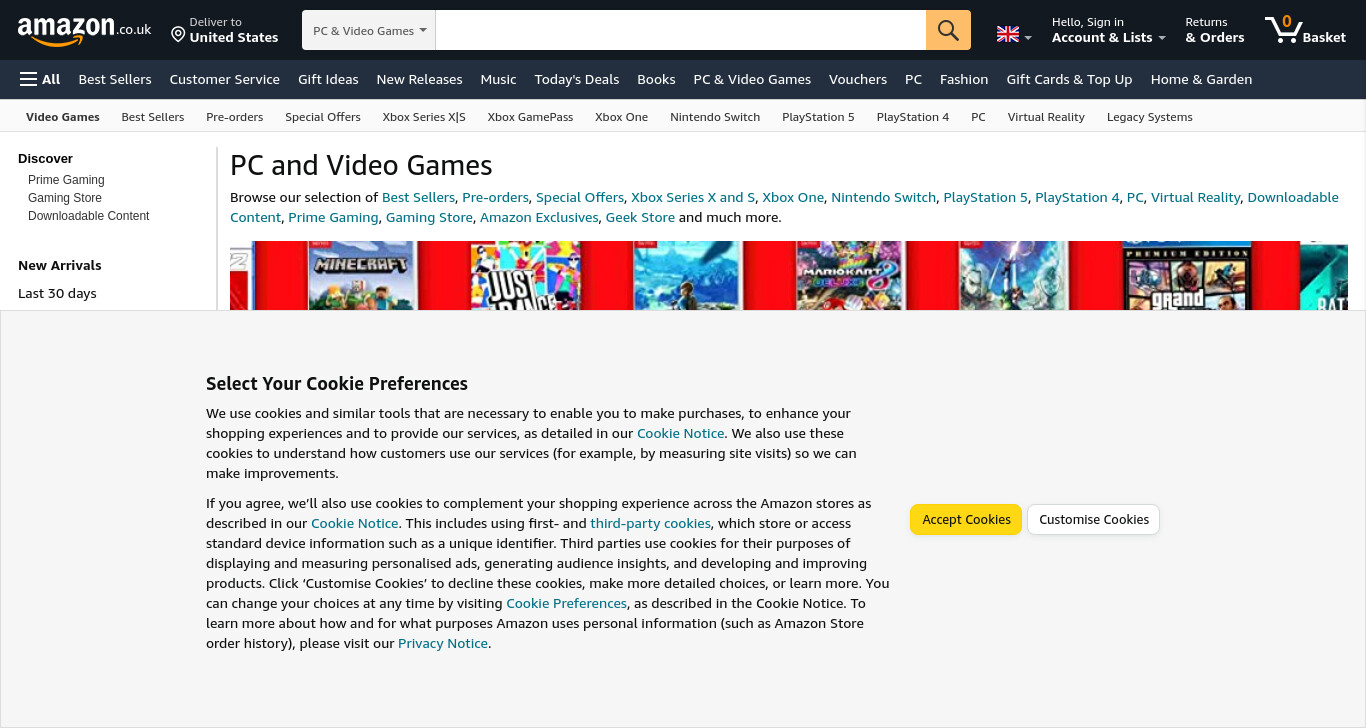The image size is (1366, 728).
Task: Click the Amazon.co.uk logo
Action: click(84, 31)
